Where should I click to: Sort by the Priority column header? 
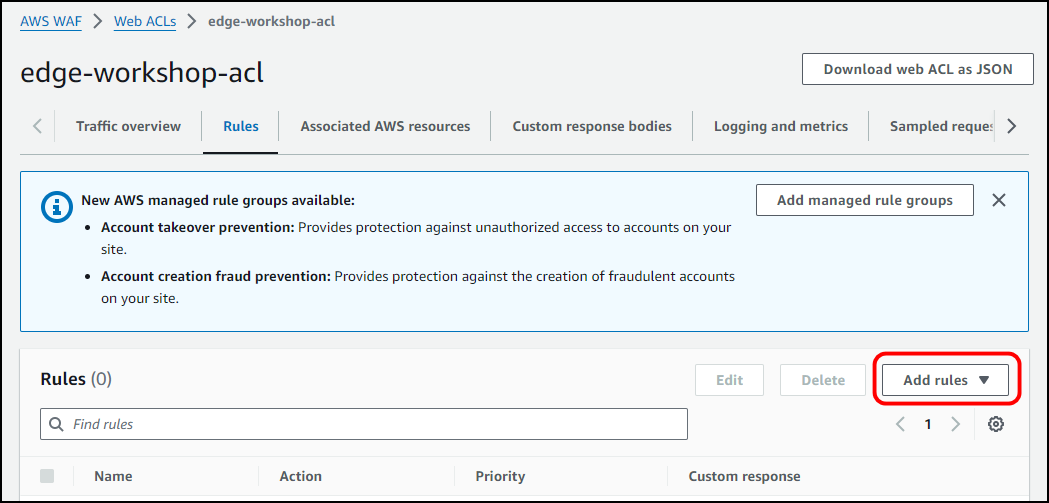(x=500, y=477)
